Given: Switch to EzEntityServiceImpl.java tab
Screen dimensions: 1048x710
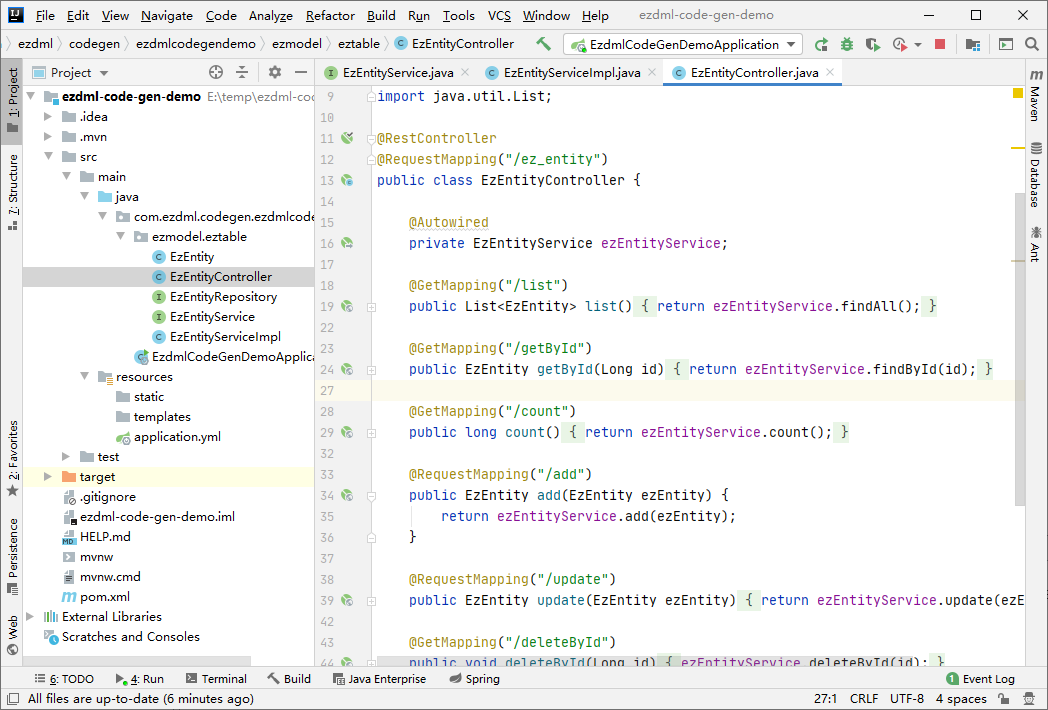Looking at the screenshot, I should (x=571, y=73).
